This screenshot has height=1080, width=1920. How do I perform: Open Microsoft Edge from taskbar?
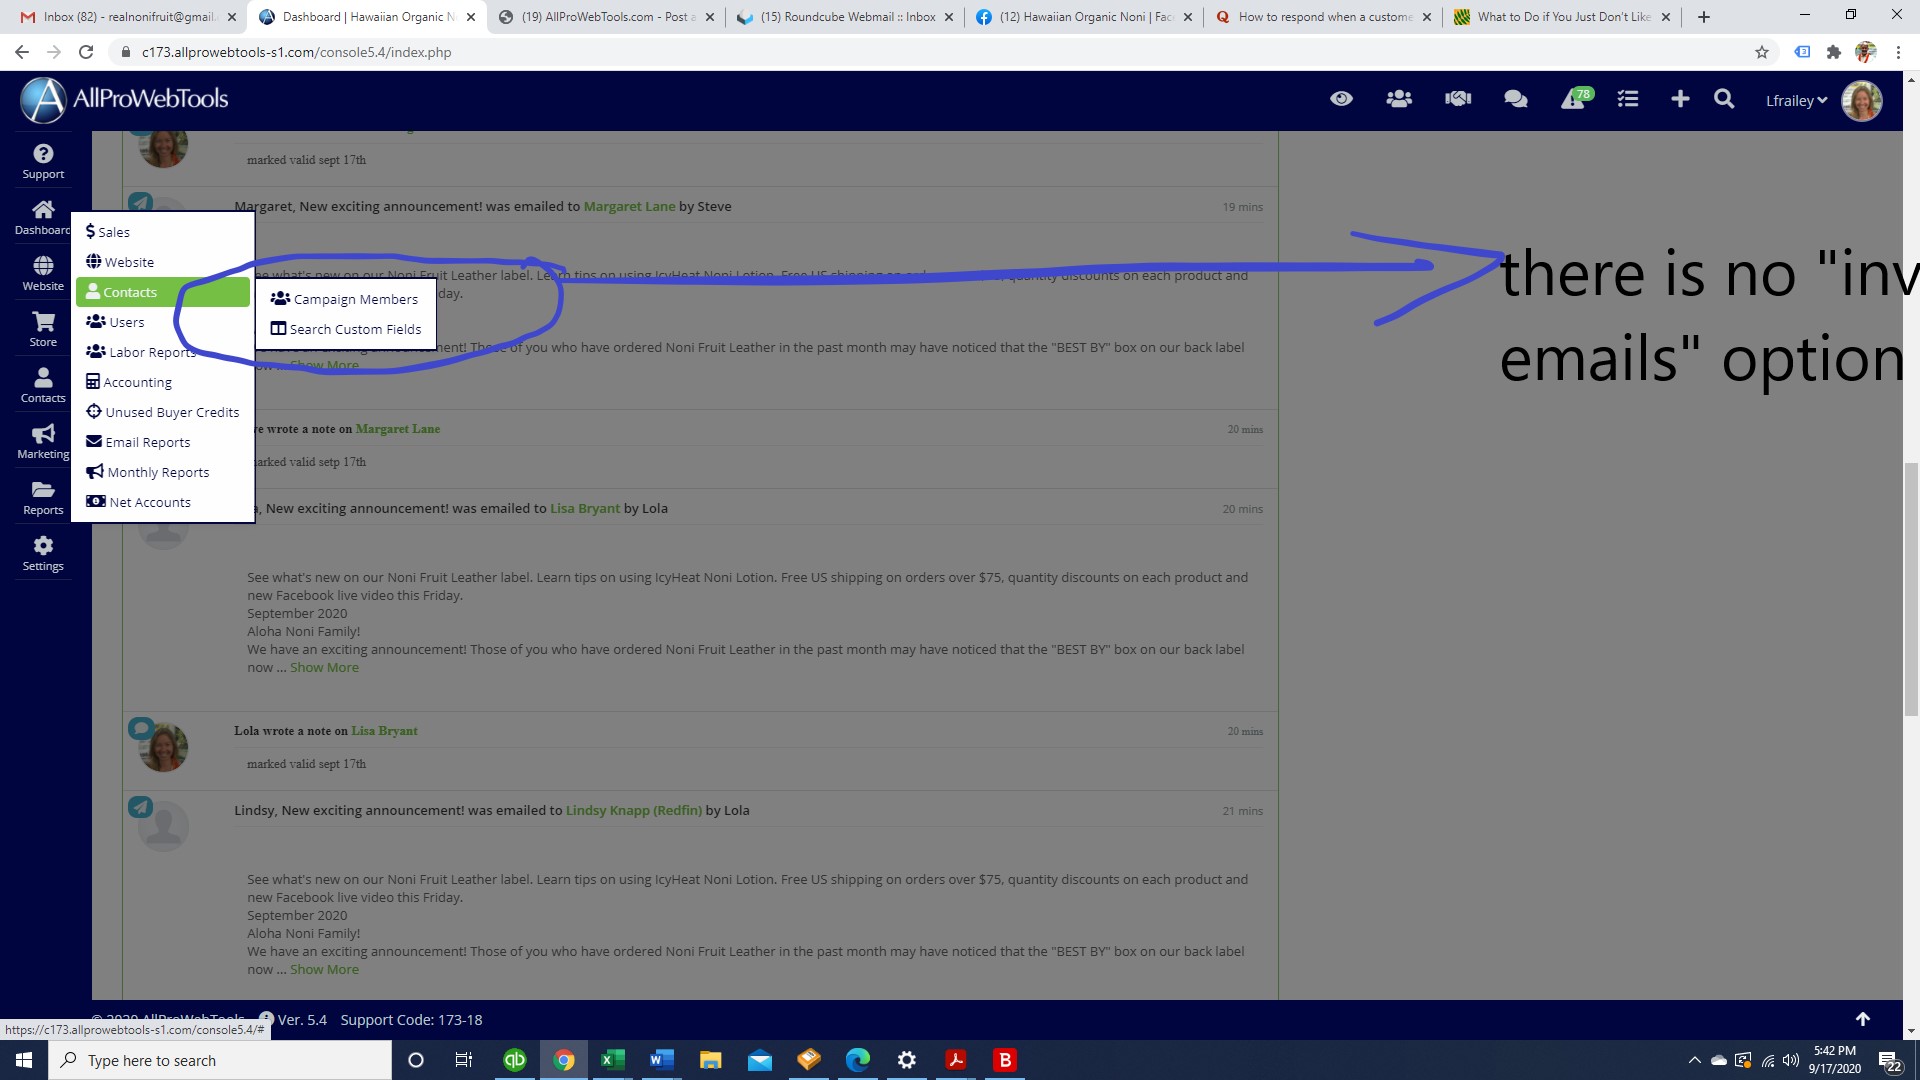(x=858, y=1060)
